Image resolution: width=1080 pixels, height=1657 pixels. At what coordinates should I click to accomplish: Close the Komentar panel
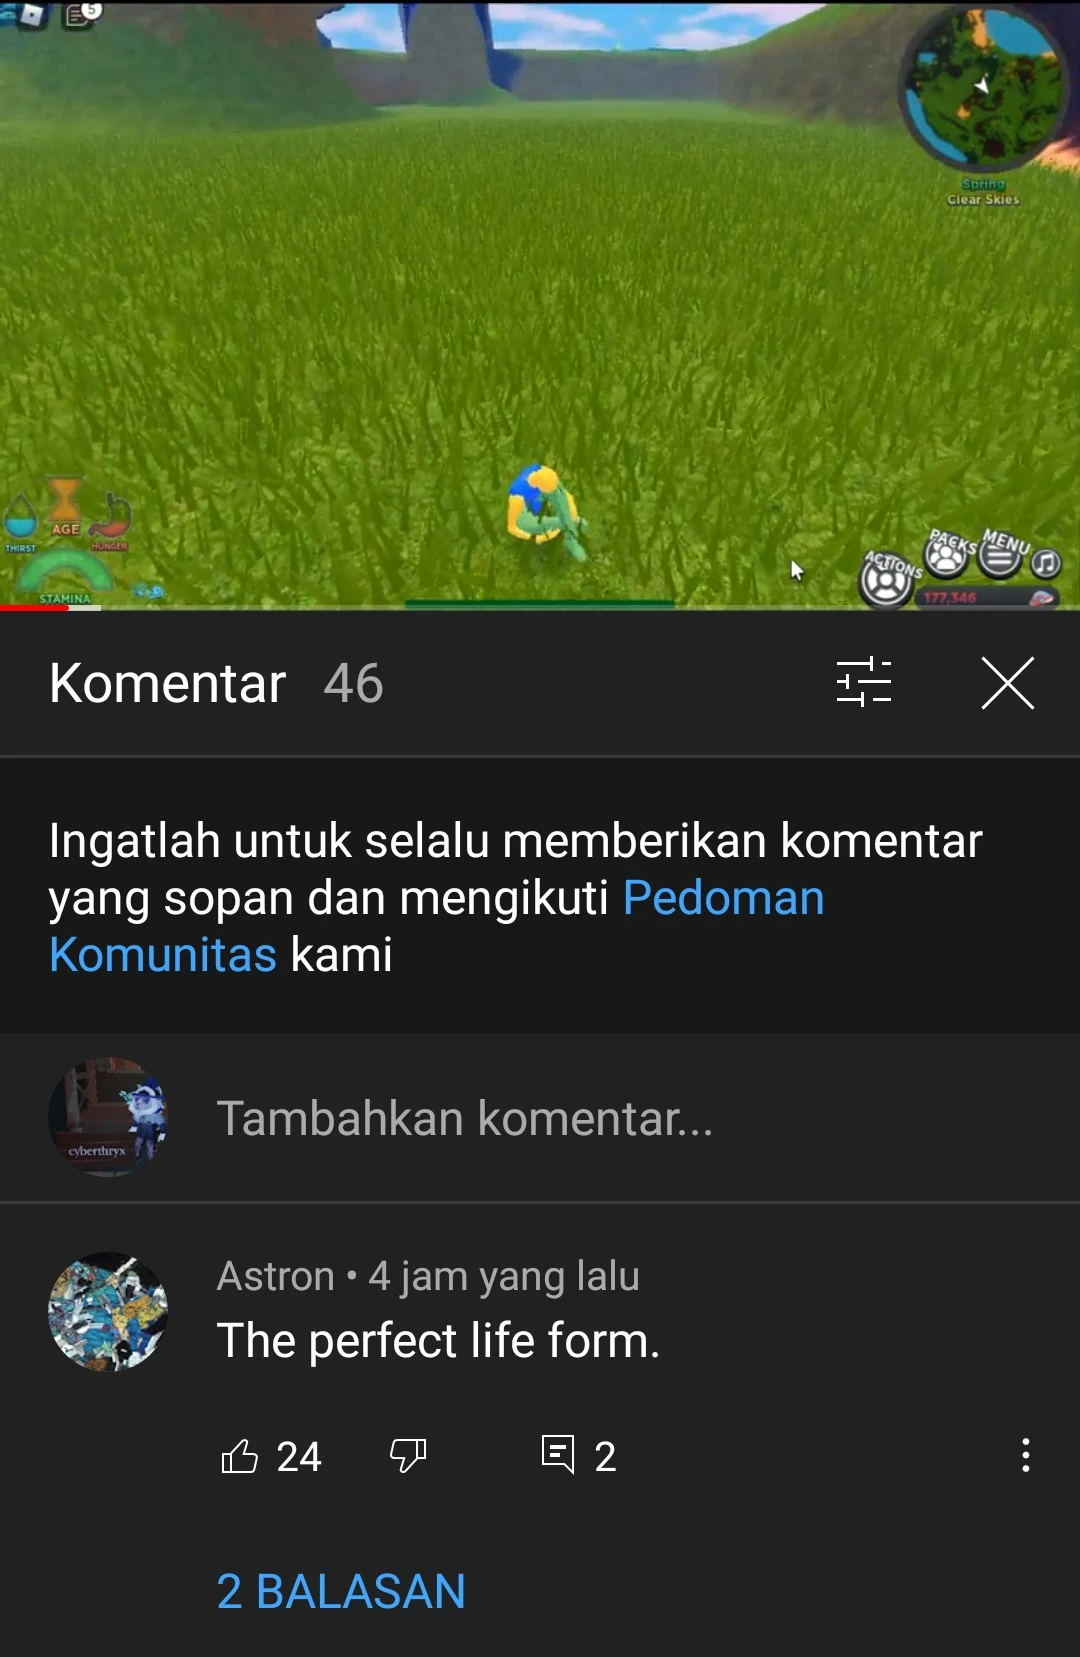point(1008,683)
